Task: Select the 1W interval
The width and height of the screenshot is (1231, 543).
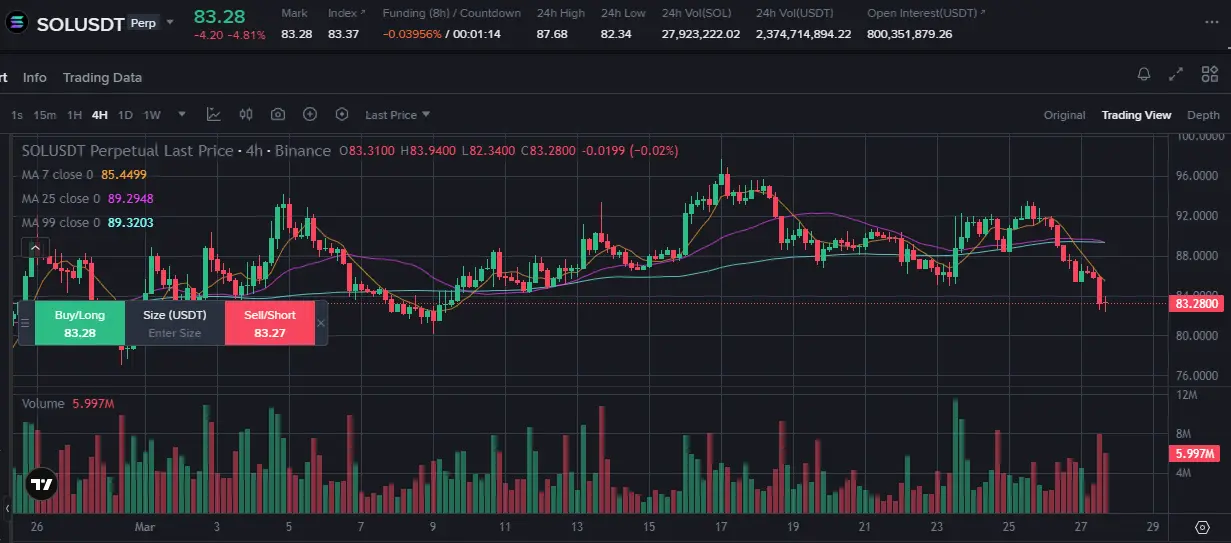Action: [152, 115]
